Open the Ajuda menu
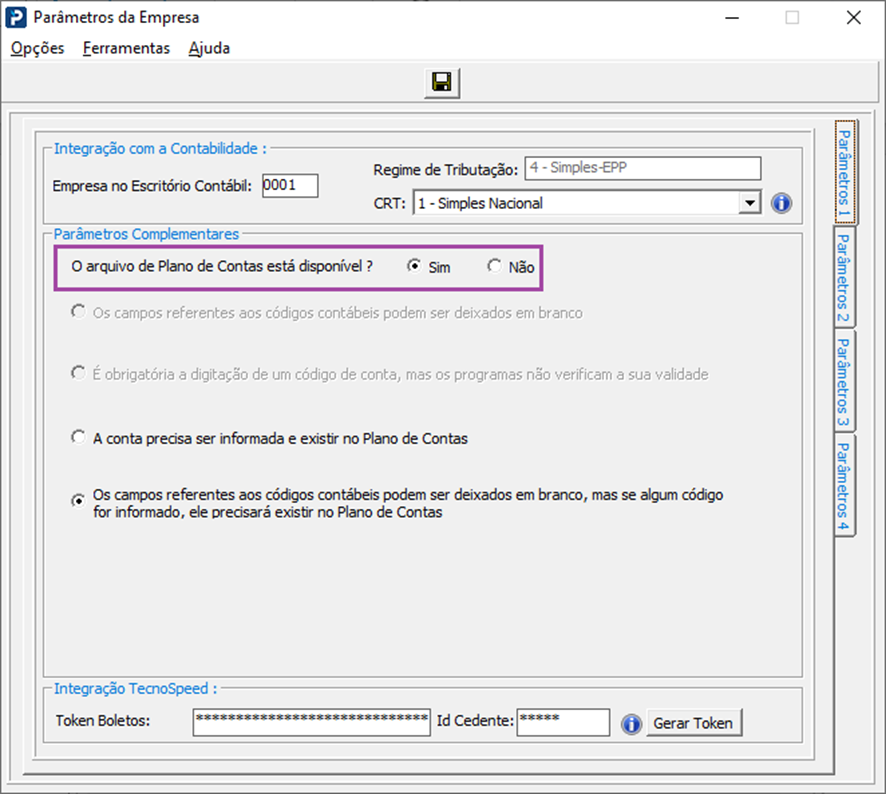The height and width of the screenshot is (794, 886). pos(209,49)
